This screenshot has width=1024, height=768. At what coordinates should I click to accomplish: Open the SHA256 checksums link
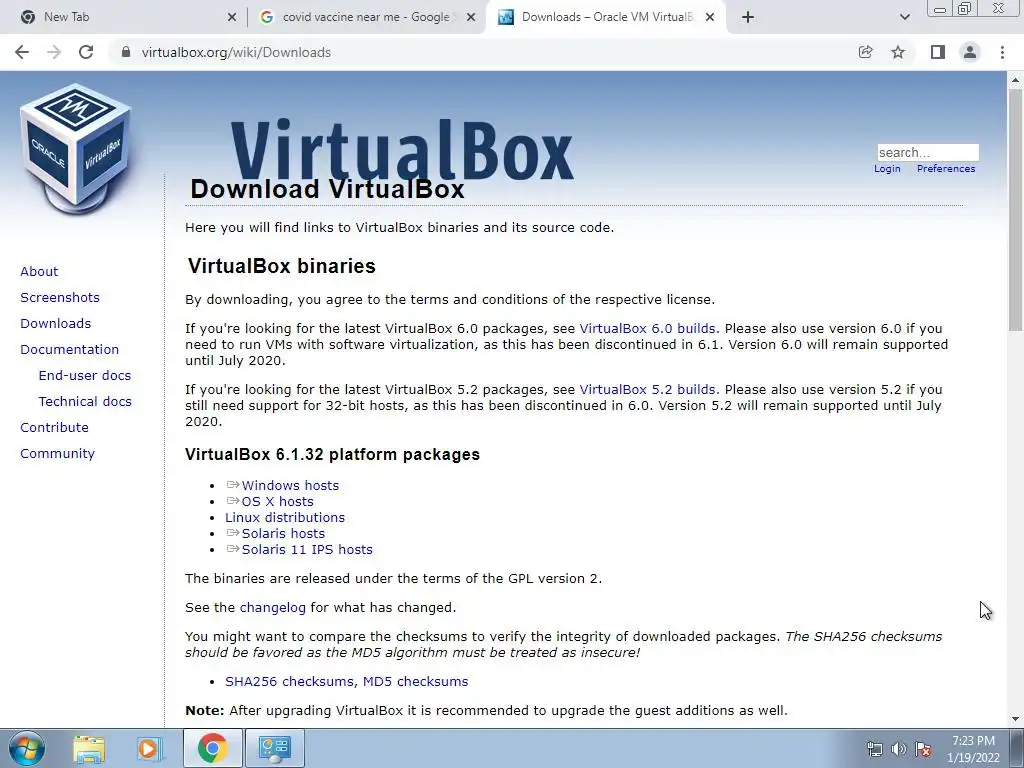pos(291,681)
